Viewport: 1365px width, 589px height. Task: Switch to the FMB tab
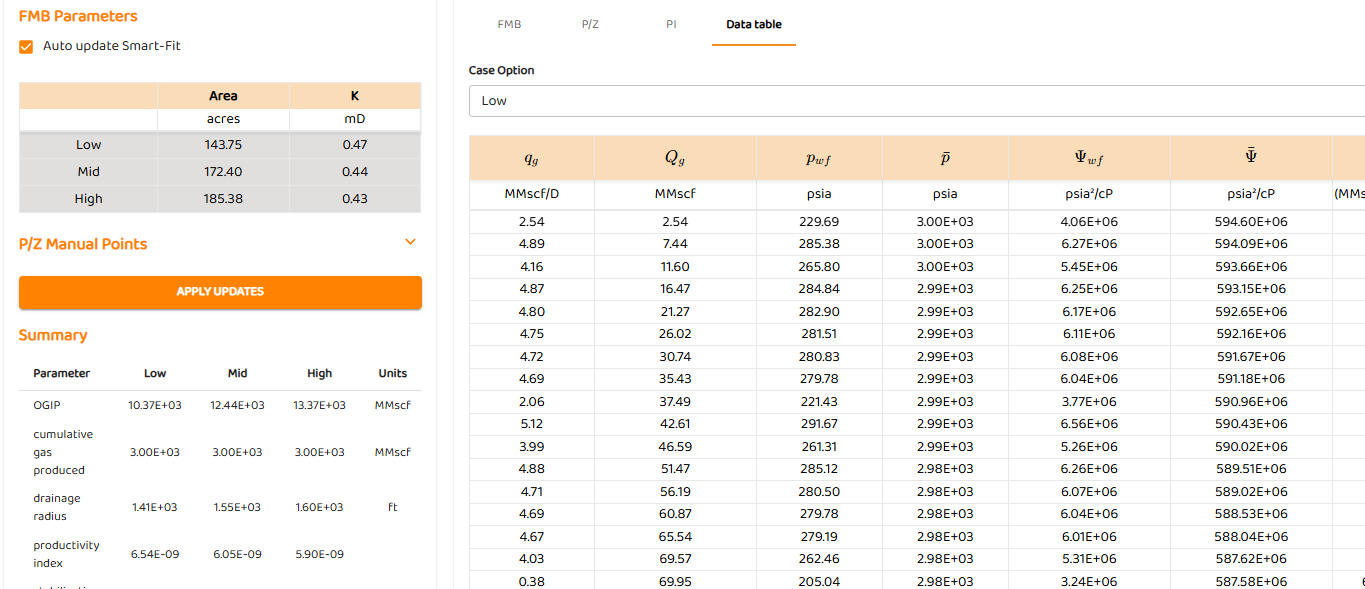[x=509, y=24]
